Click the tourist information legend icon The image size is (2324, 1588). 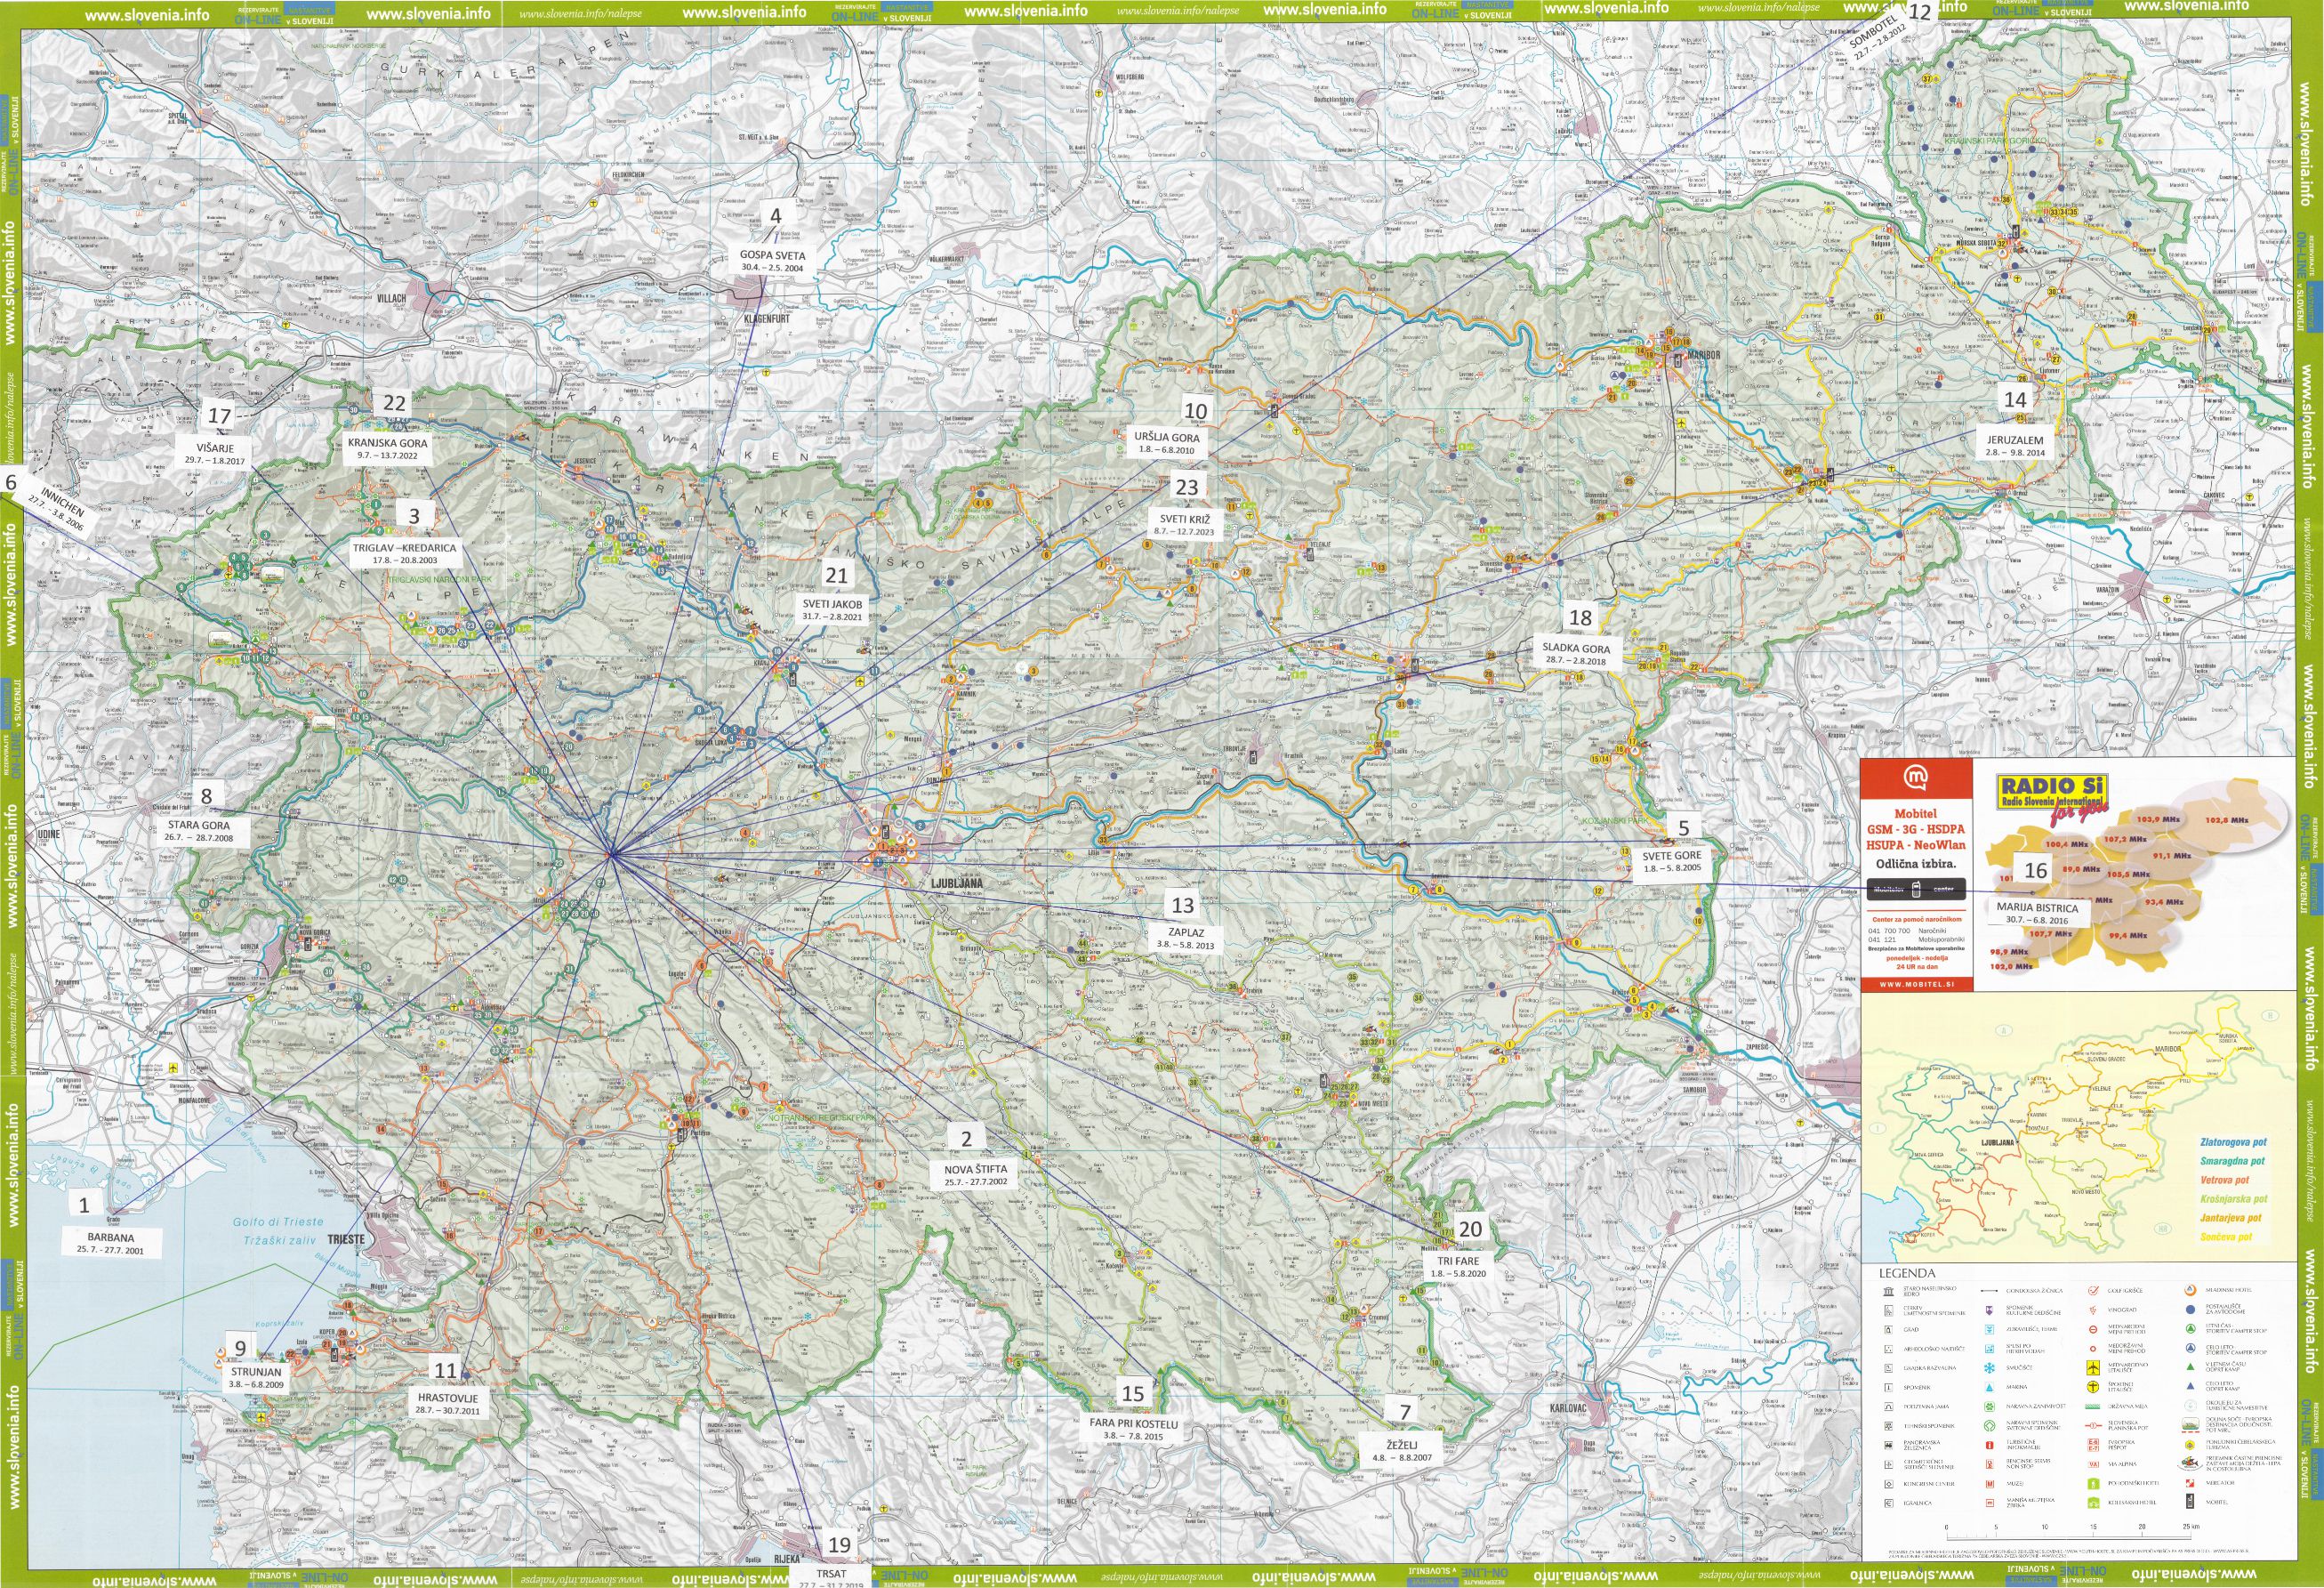1990,1445
